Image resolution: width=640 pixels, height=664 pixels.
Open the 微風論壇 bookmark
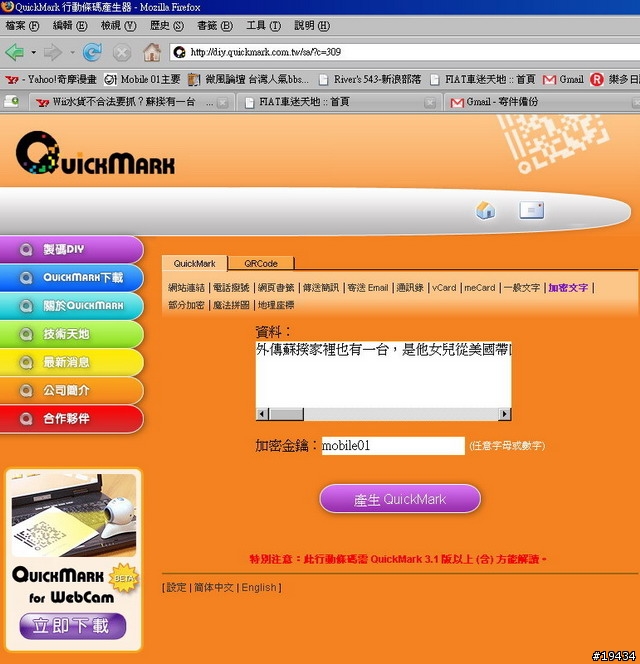tap(248, 80)
